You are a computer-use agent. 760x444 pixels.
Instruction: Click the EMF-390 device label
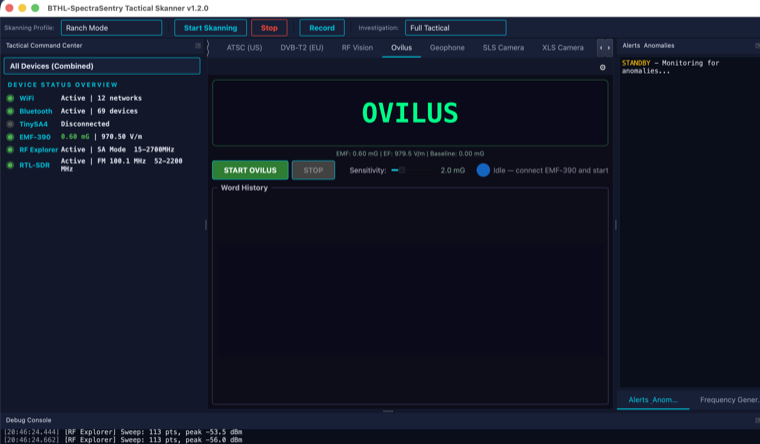coord(35,137)
